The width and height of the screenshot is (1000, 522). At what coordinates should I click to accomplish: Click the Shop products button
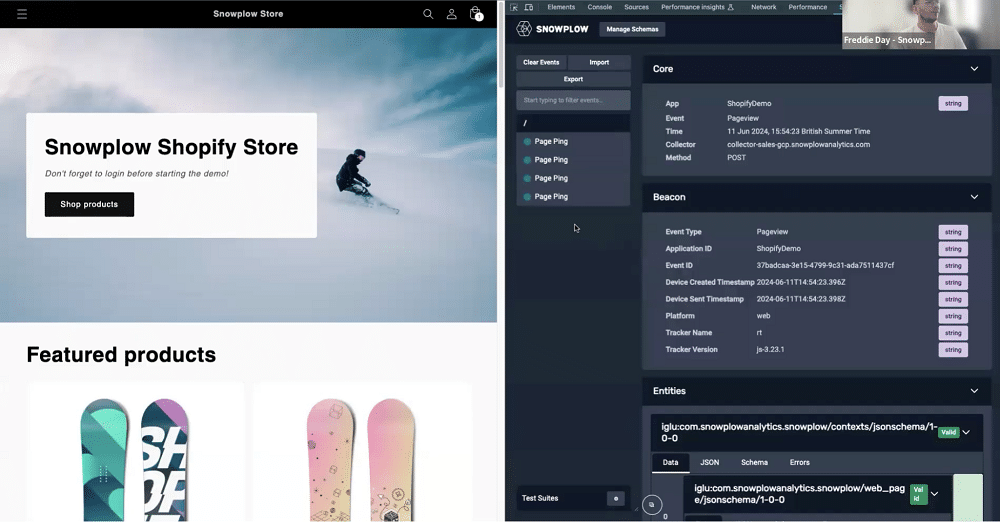click(89, 204)
